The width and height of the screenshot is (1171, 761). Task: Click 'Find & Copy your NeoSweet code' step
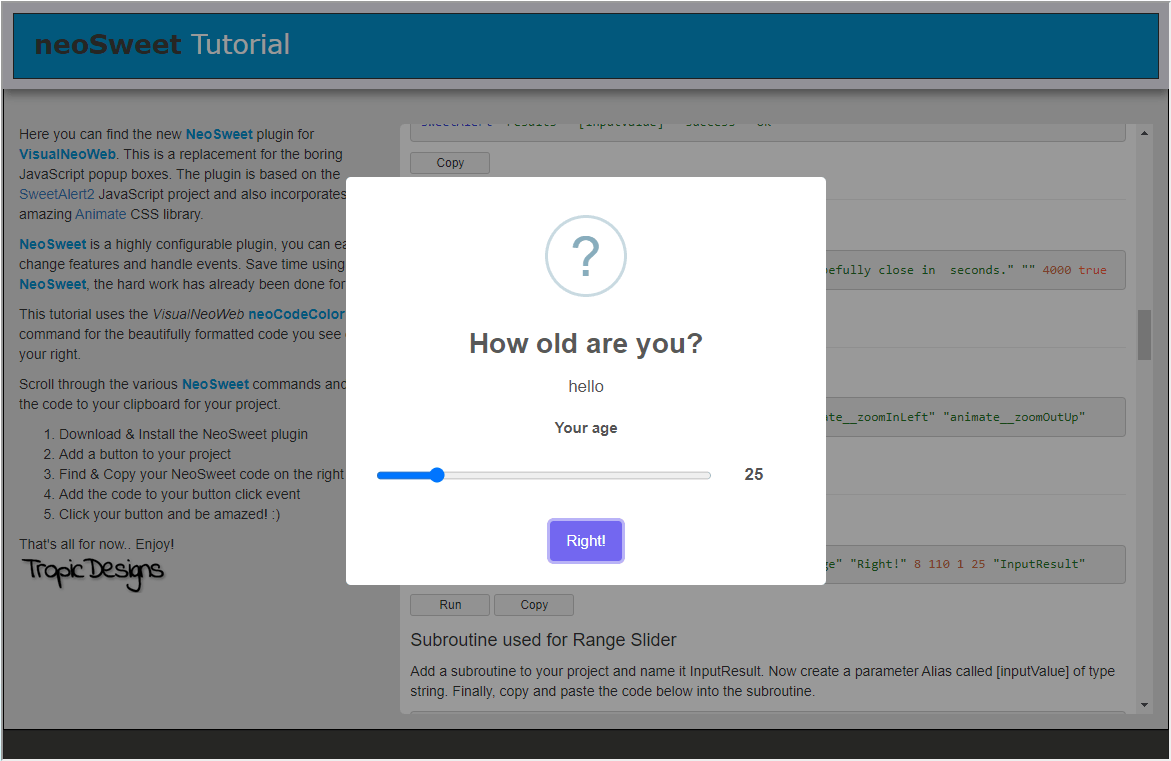click(x=201, y=474)
